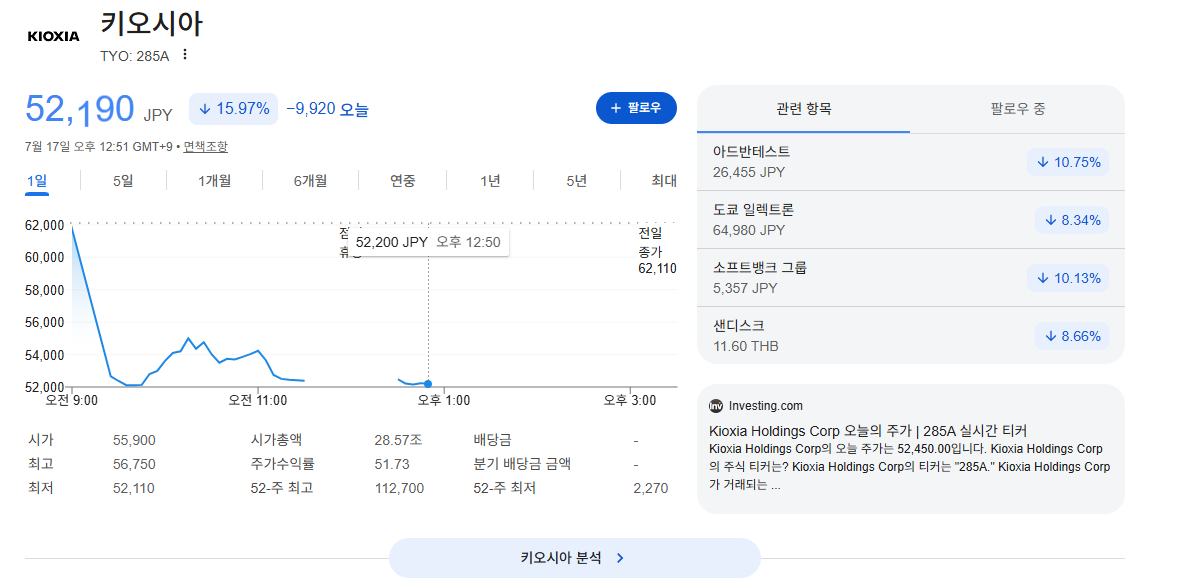The width and height of the screenshot is (1191, 586).
Task: Select the 1일 chart range tab
Action: click(x=36, y=181)
